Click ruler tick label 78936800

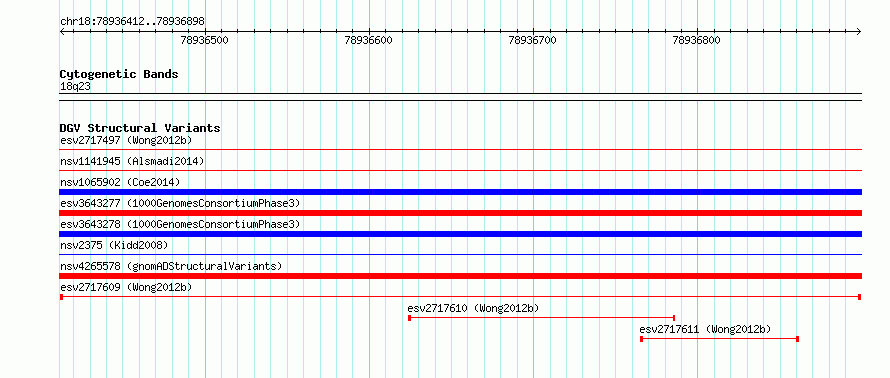pyautogui.click(x=696, y=40)
